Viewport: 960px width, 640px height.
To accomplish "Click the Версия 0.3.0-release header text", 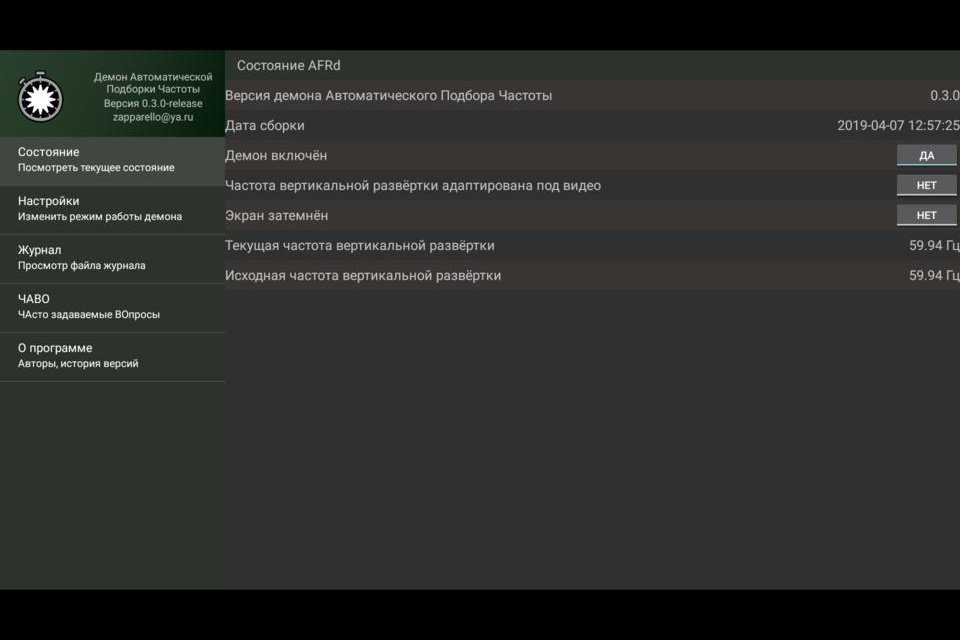I will coord(153,103).
